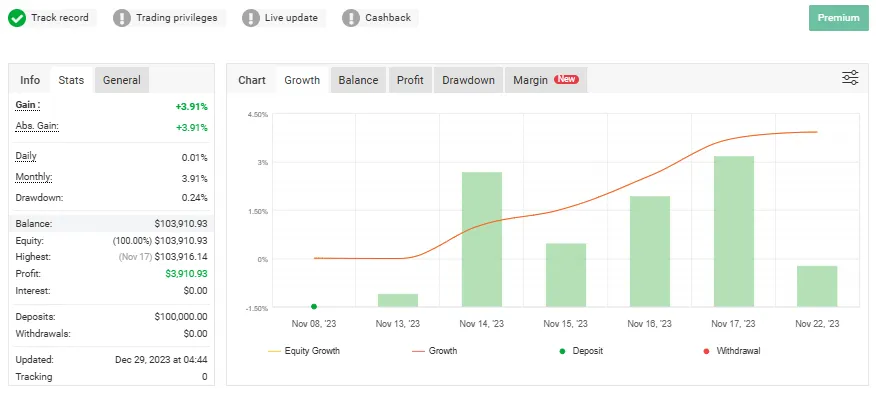Open the Profit chart tab
876x396 pixels.
point(410,80)
